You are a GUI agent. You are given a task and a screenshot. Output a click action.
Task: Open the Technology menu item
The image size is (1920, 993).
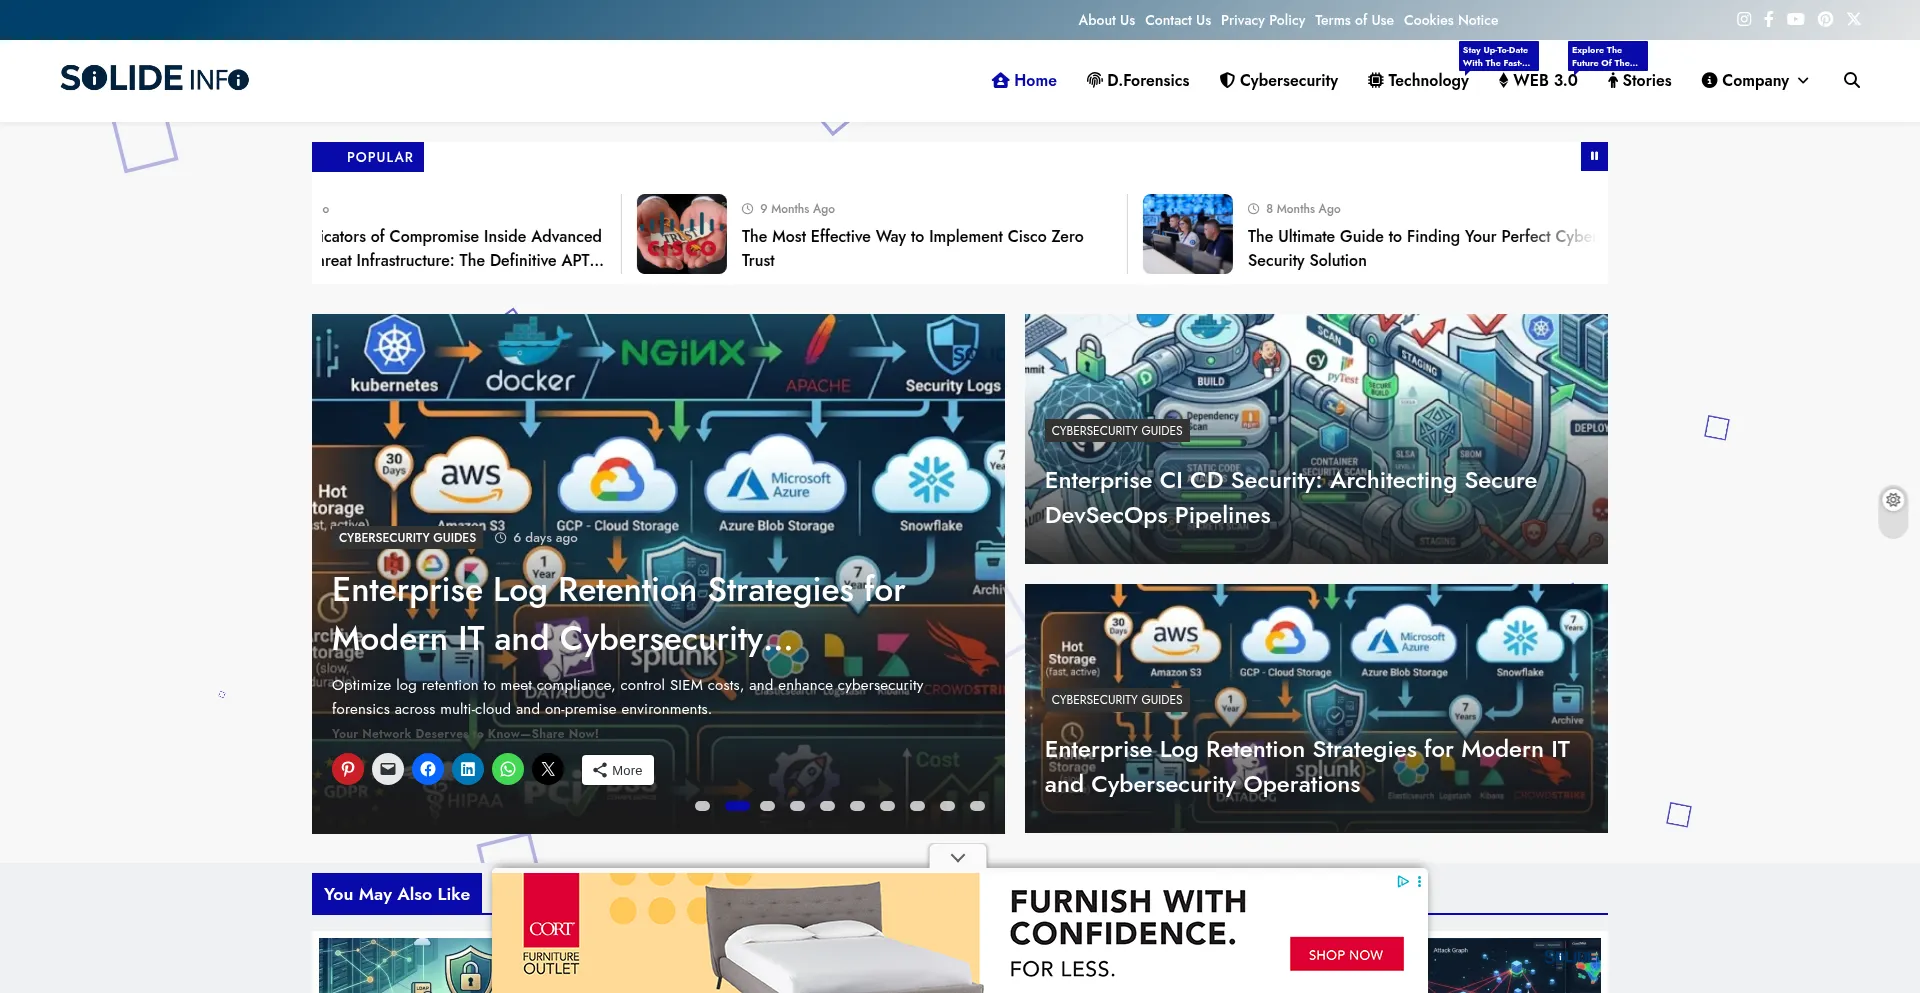pyautogui.click(x=1418, y=80)
